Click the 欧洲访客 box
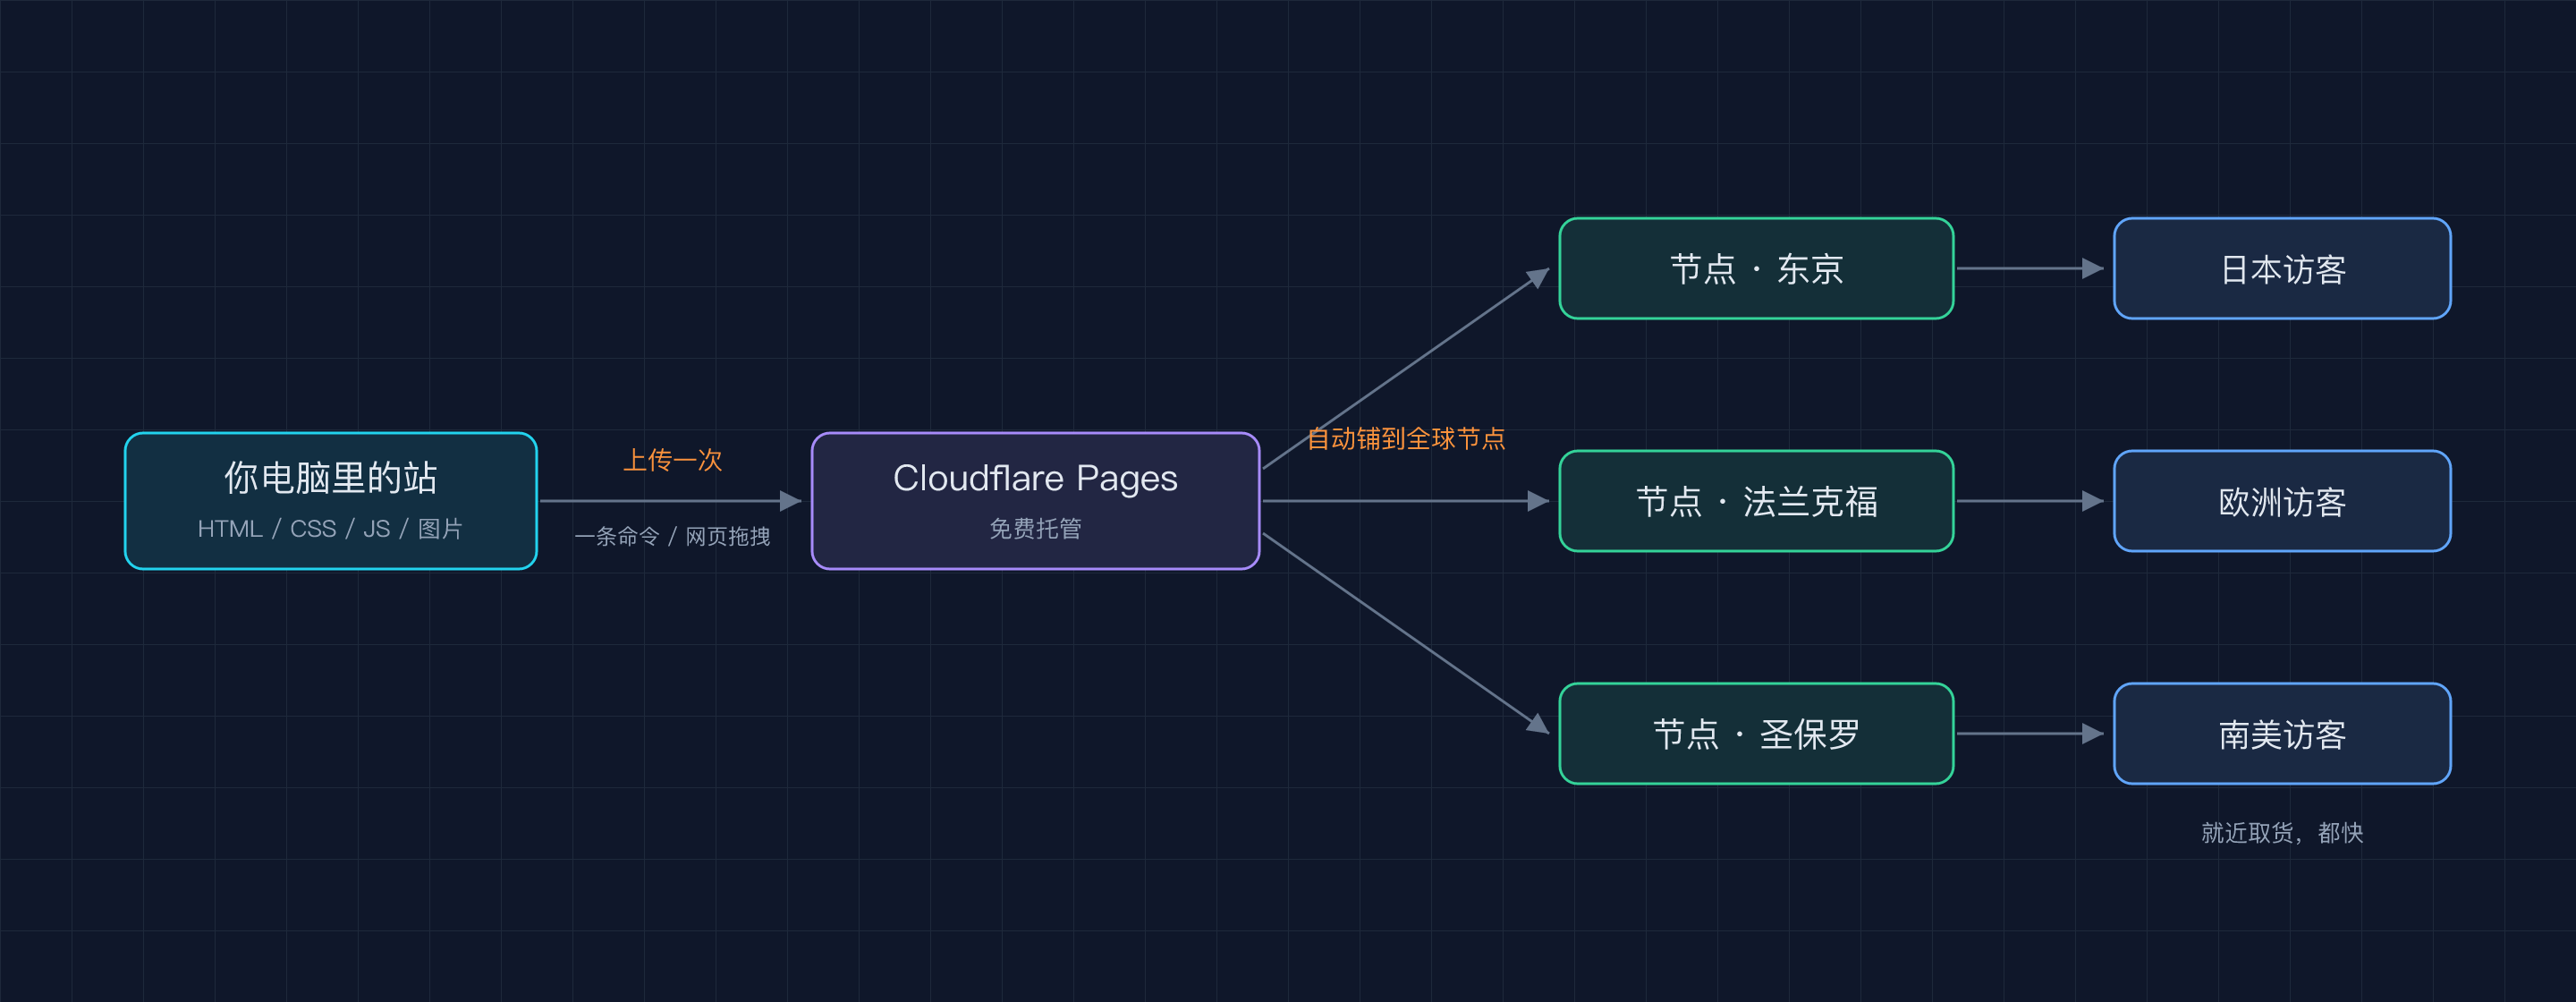This screenshot has width=2576, height=1002. [x=2282, y=501]
